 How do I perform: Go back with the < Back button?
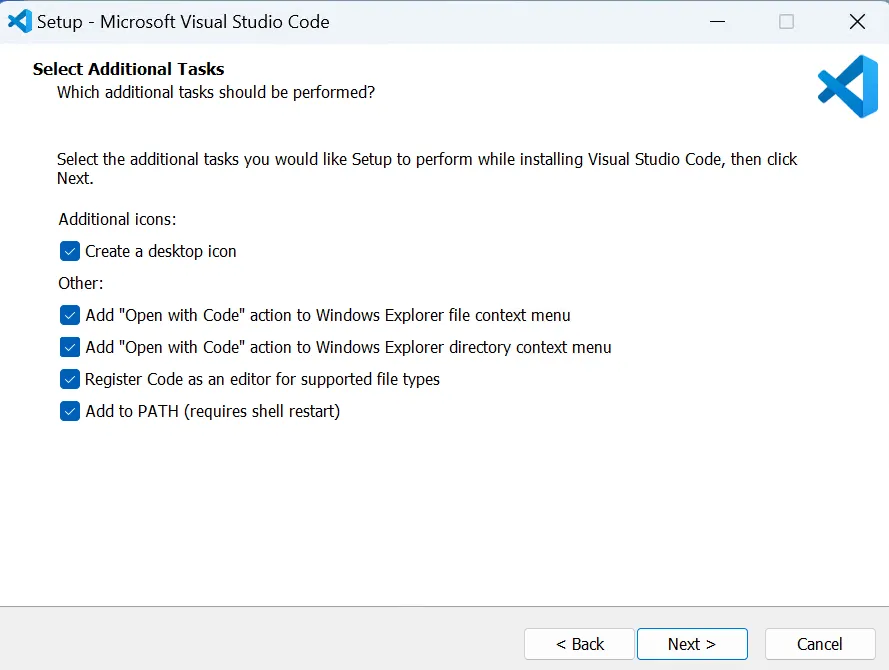tap(579, 644)
